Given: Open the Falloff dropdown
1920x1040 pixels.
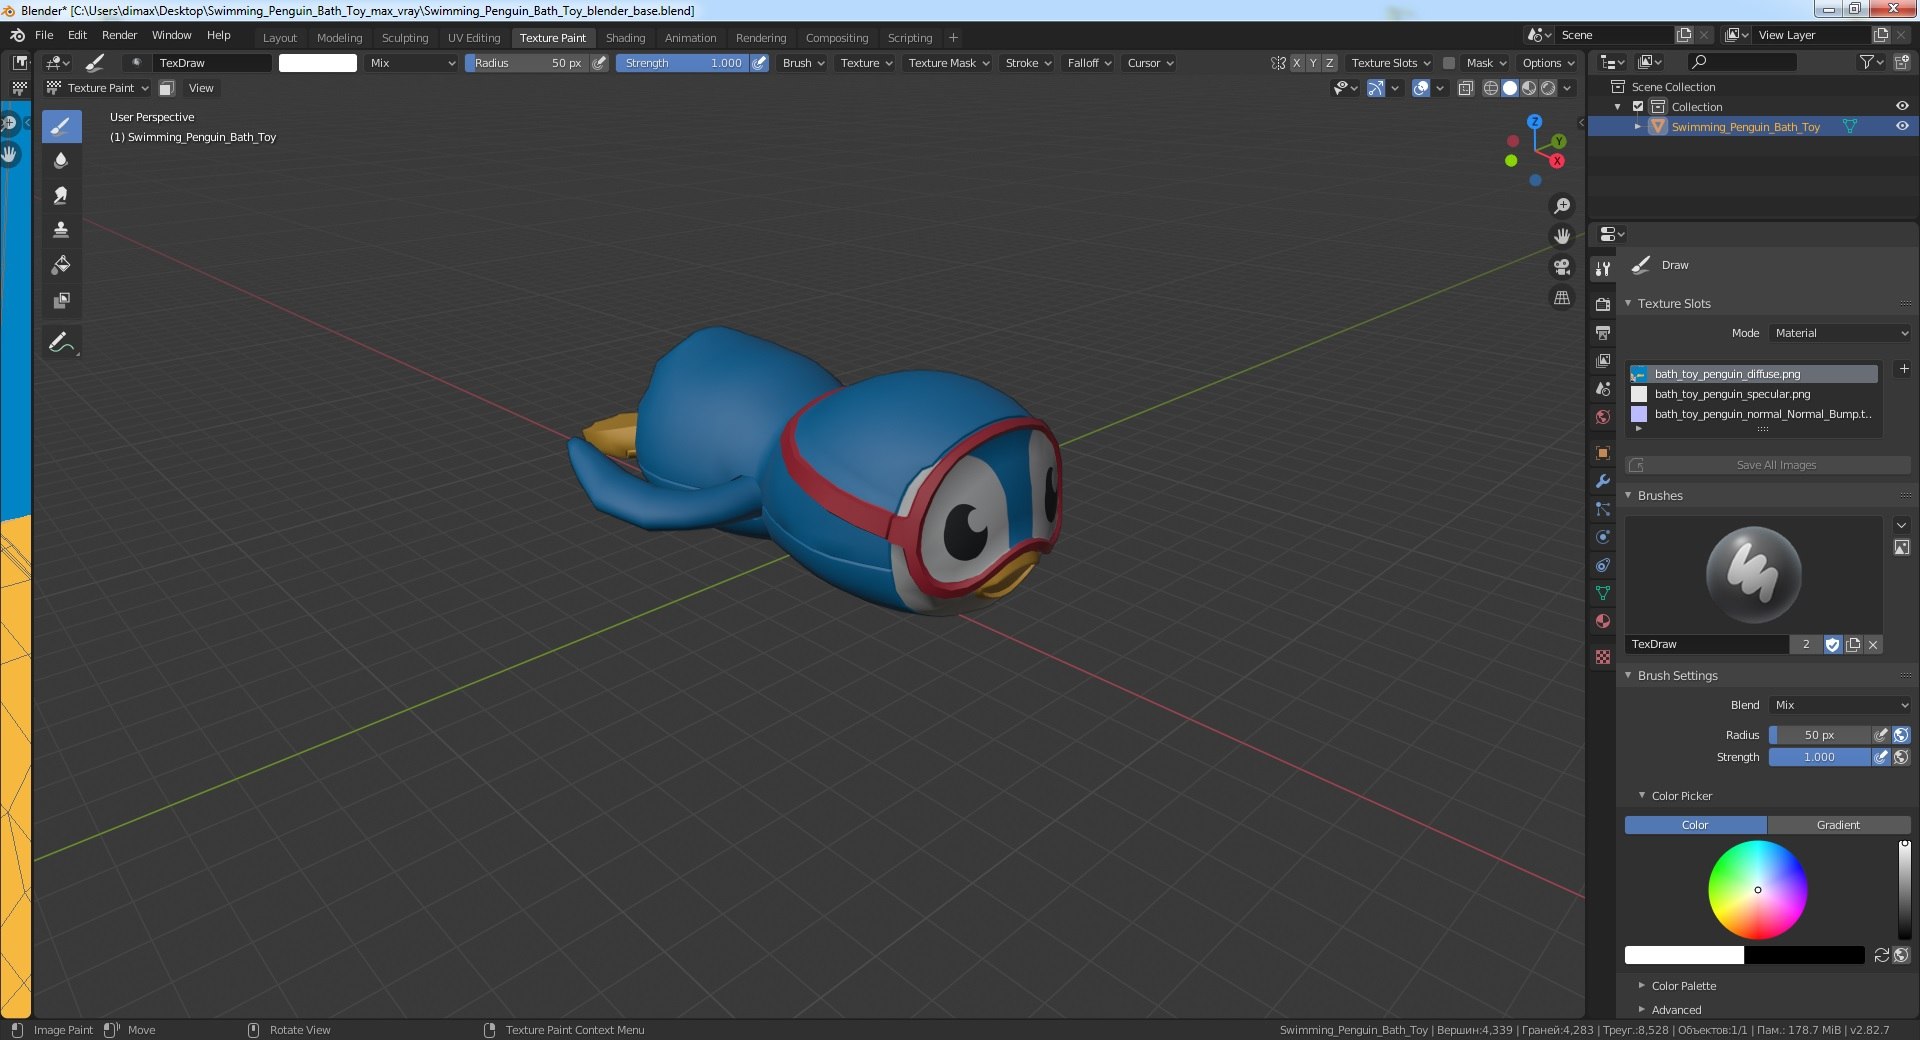Looking at the screenshot, I should (1089, 63).
